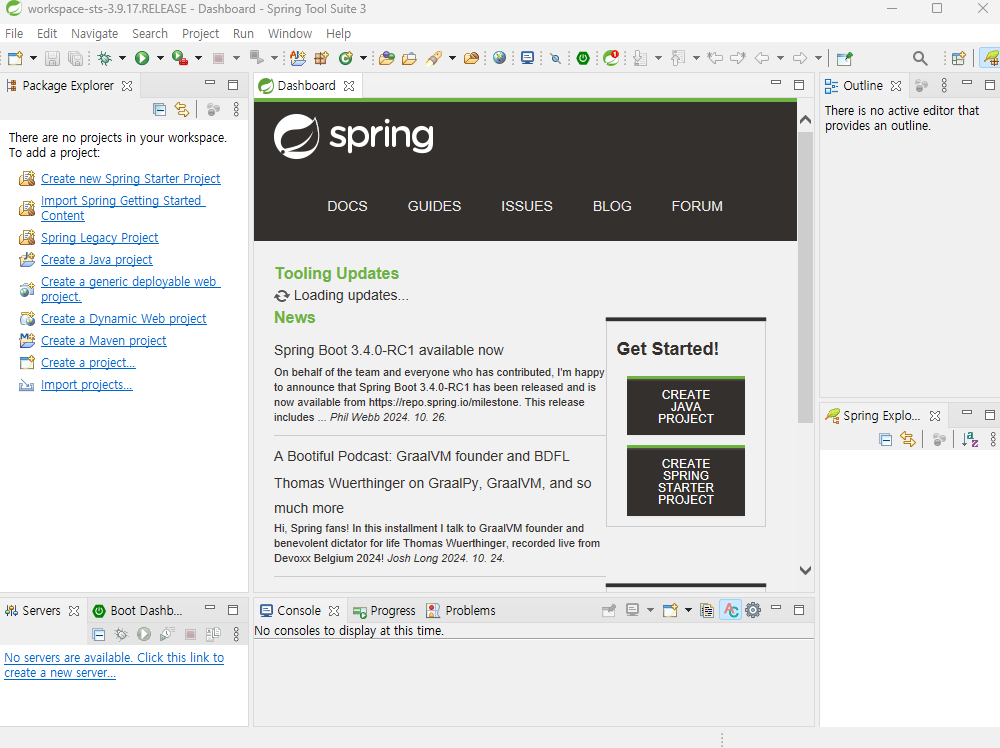Click the Open Task folder icon
Screen dimensions: 1000x748
click(409, 58)
